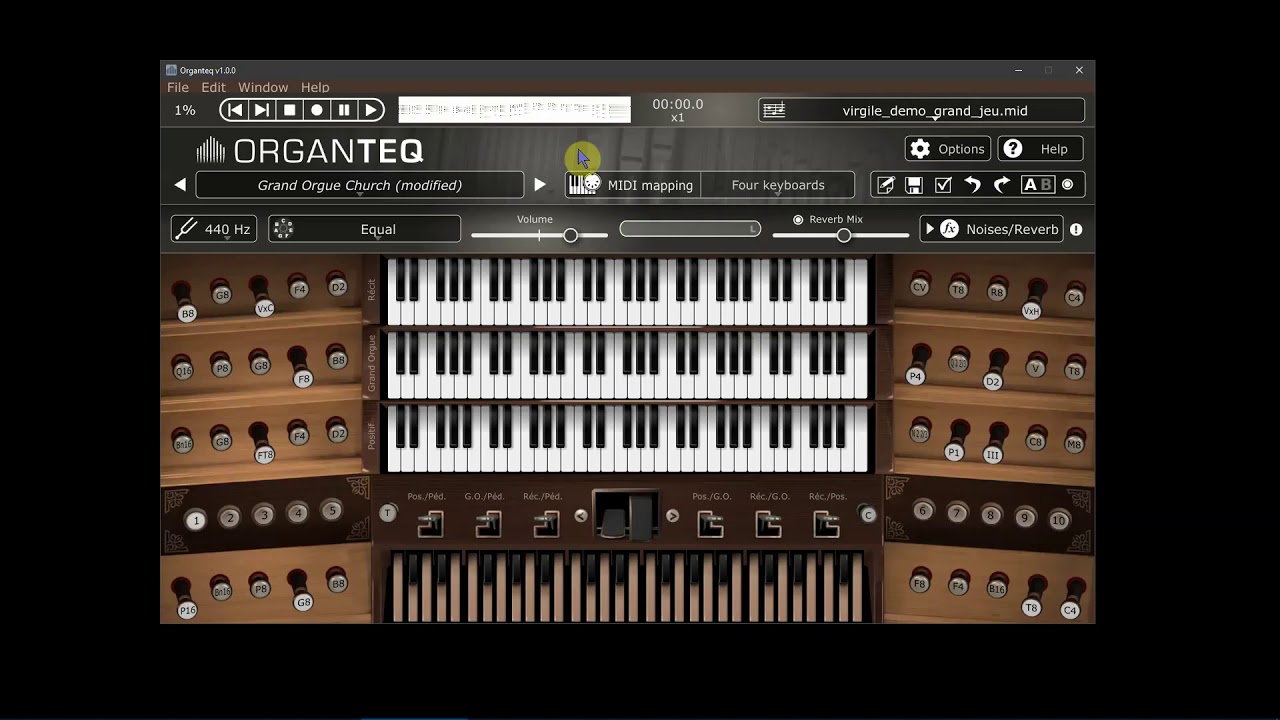Save the preset with the floppy disk icon
This screenshot has height=720, width=1280.
(914, 185)
